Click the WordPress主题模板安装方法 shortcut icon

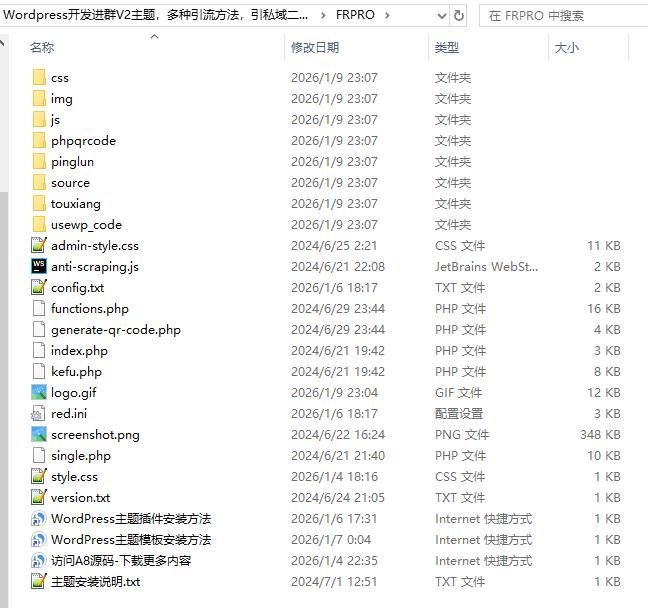click(39, 539)
